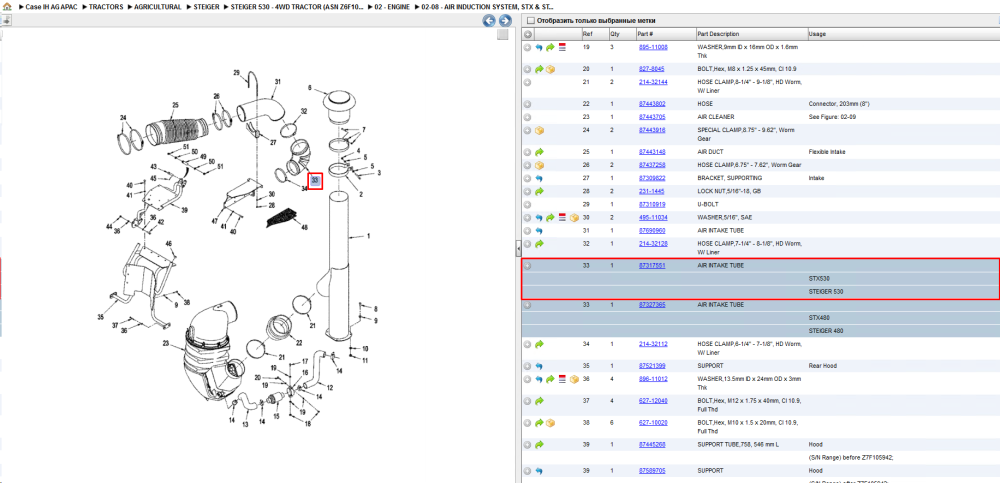
Task: Select callout 23 air cleaner on diagram
Action: (x=165, y=345)
